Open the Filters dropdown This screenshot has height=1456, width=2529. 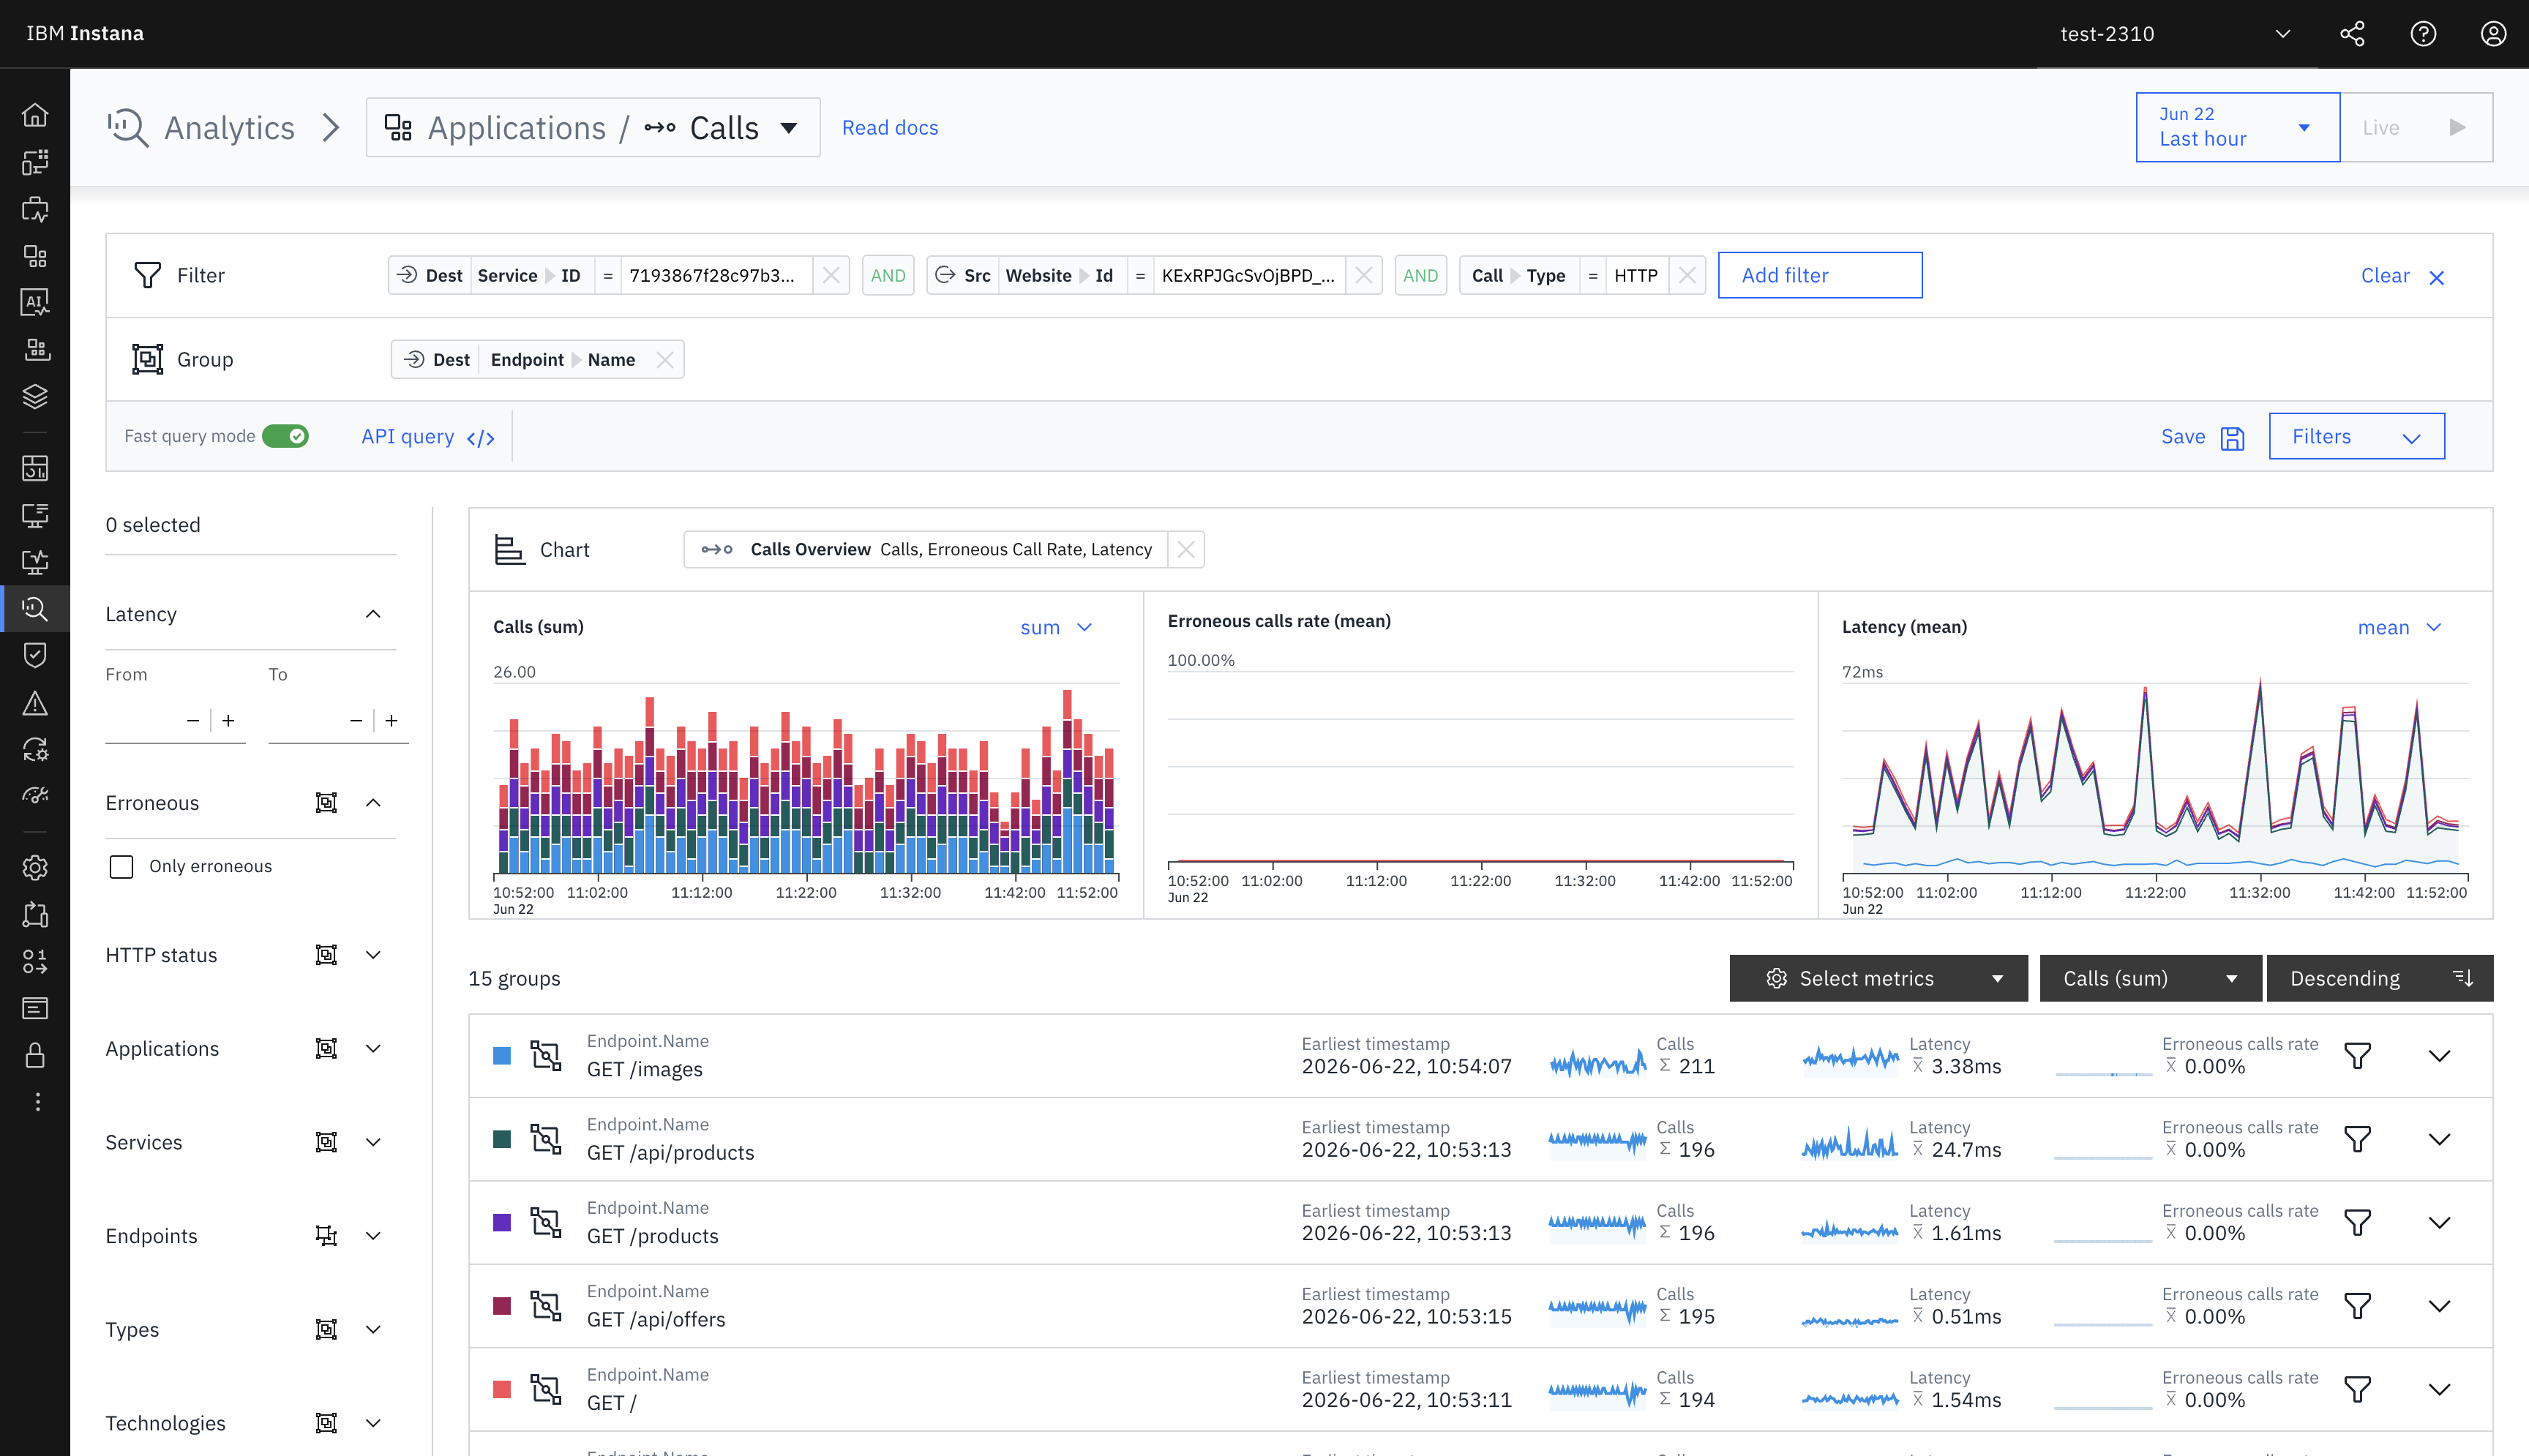[2356, 436]
